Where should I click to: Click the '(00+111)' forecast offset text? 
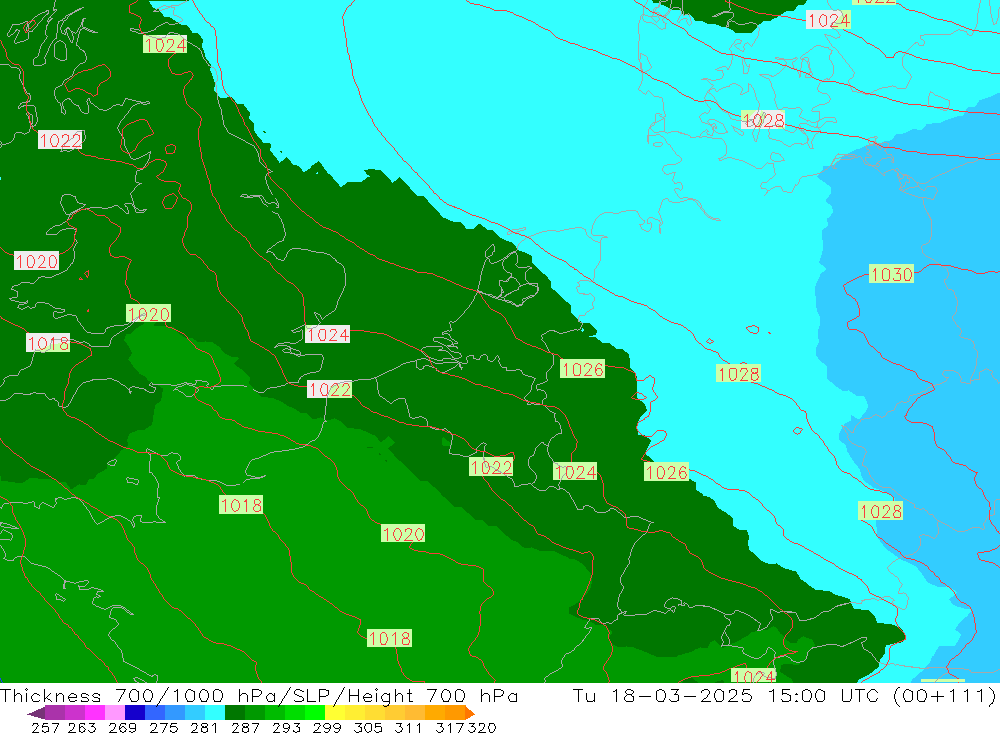[945, 695]
